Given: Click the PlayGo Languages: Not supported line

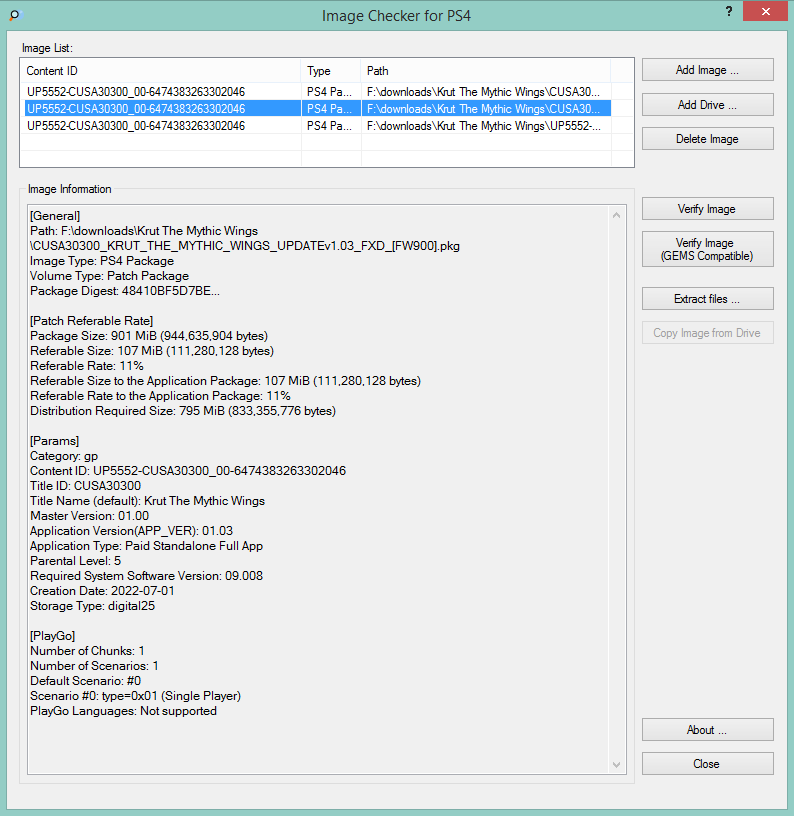Looking at the screenshot, I should pos(123,711).
